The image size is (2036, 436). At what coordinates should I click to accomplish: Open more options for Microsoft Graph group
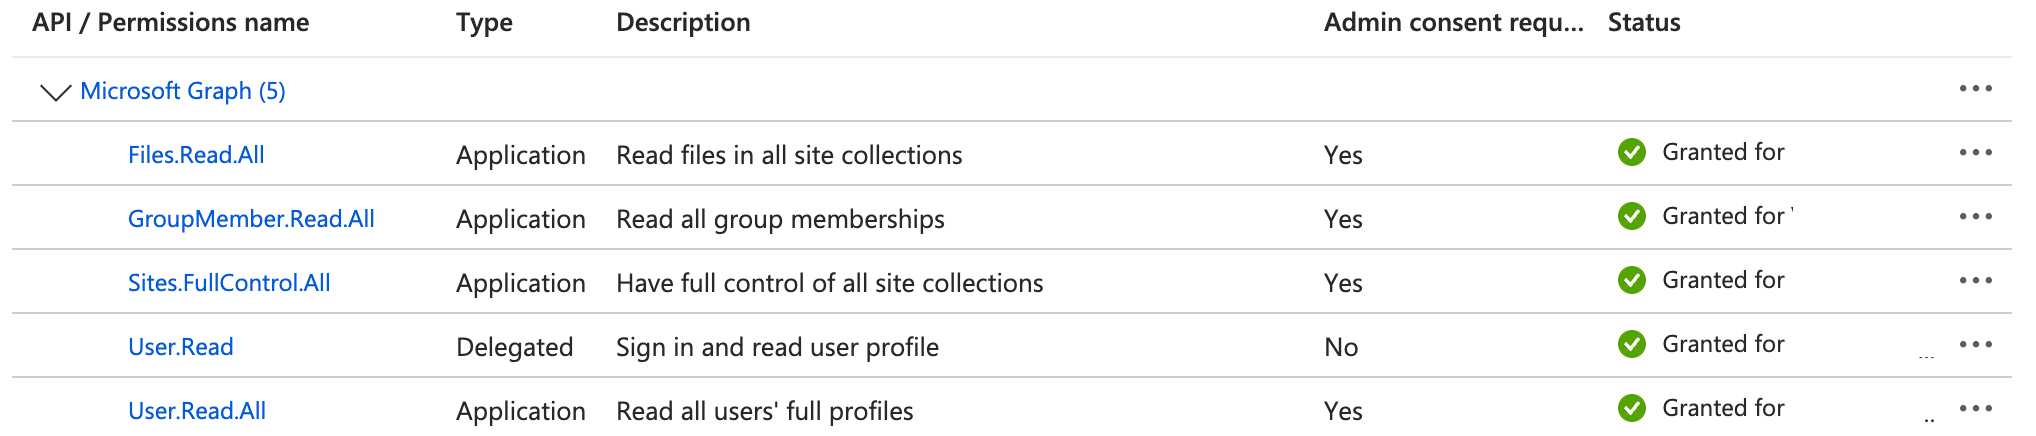click(1975, 89)
